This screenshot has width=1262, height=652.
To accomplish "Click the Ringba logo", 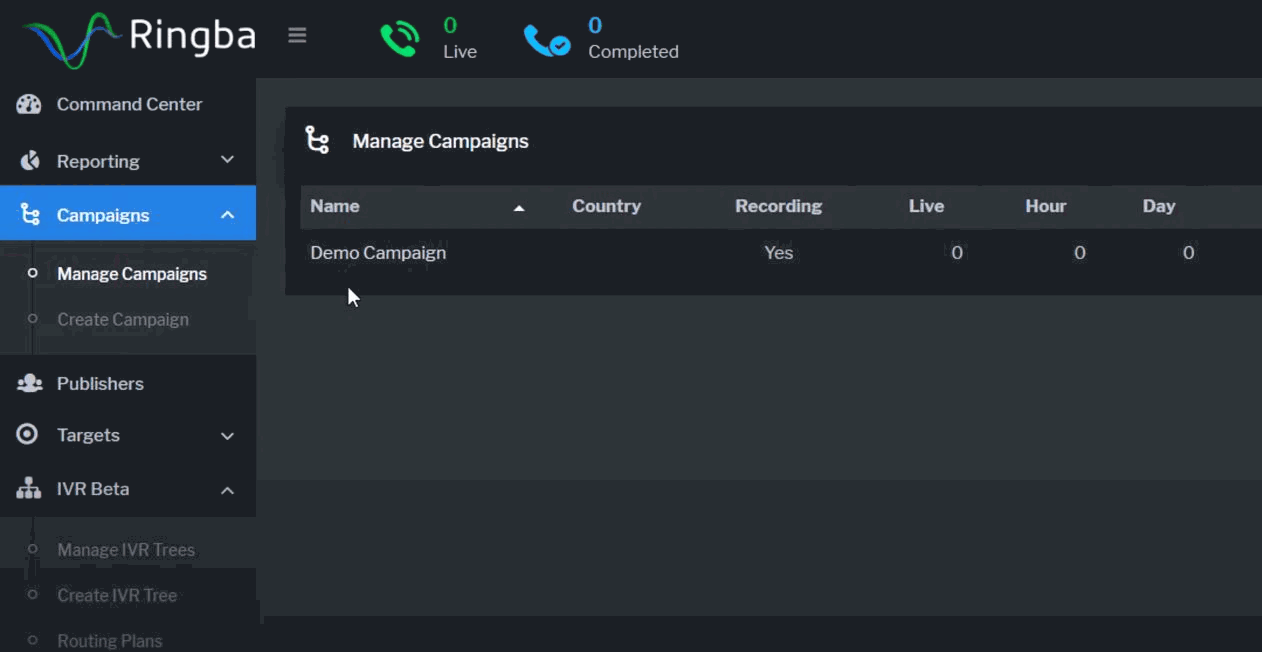I will 135,37.
